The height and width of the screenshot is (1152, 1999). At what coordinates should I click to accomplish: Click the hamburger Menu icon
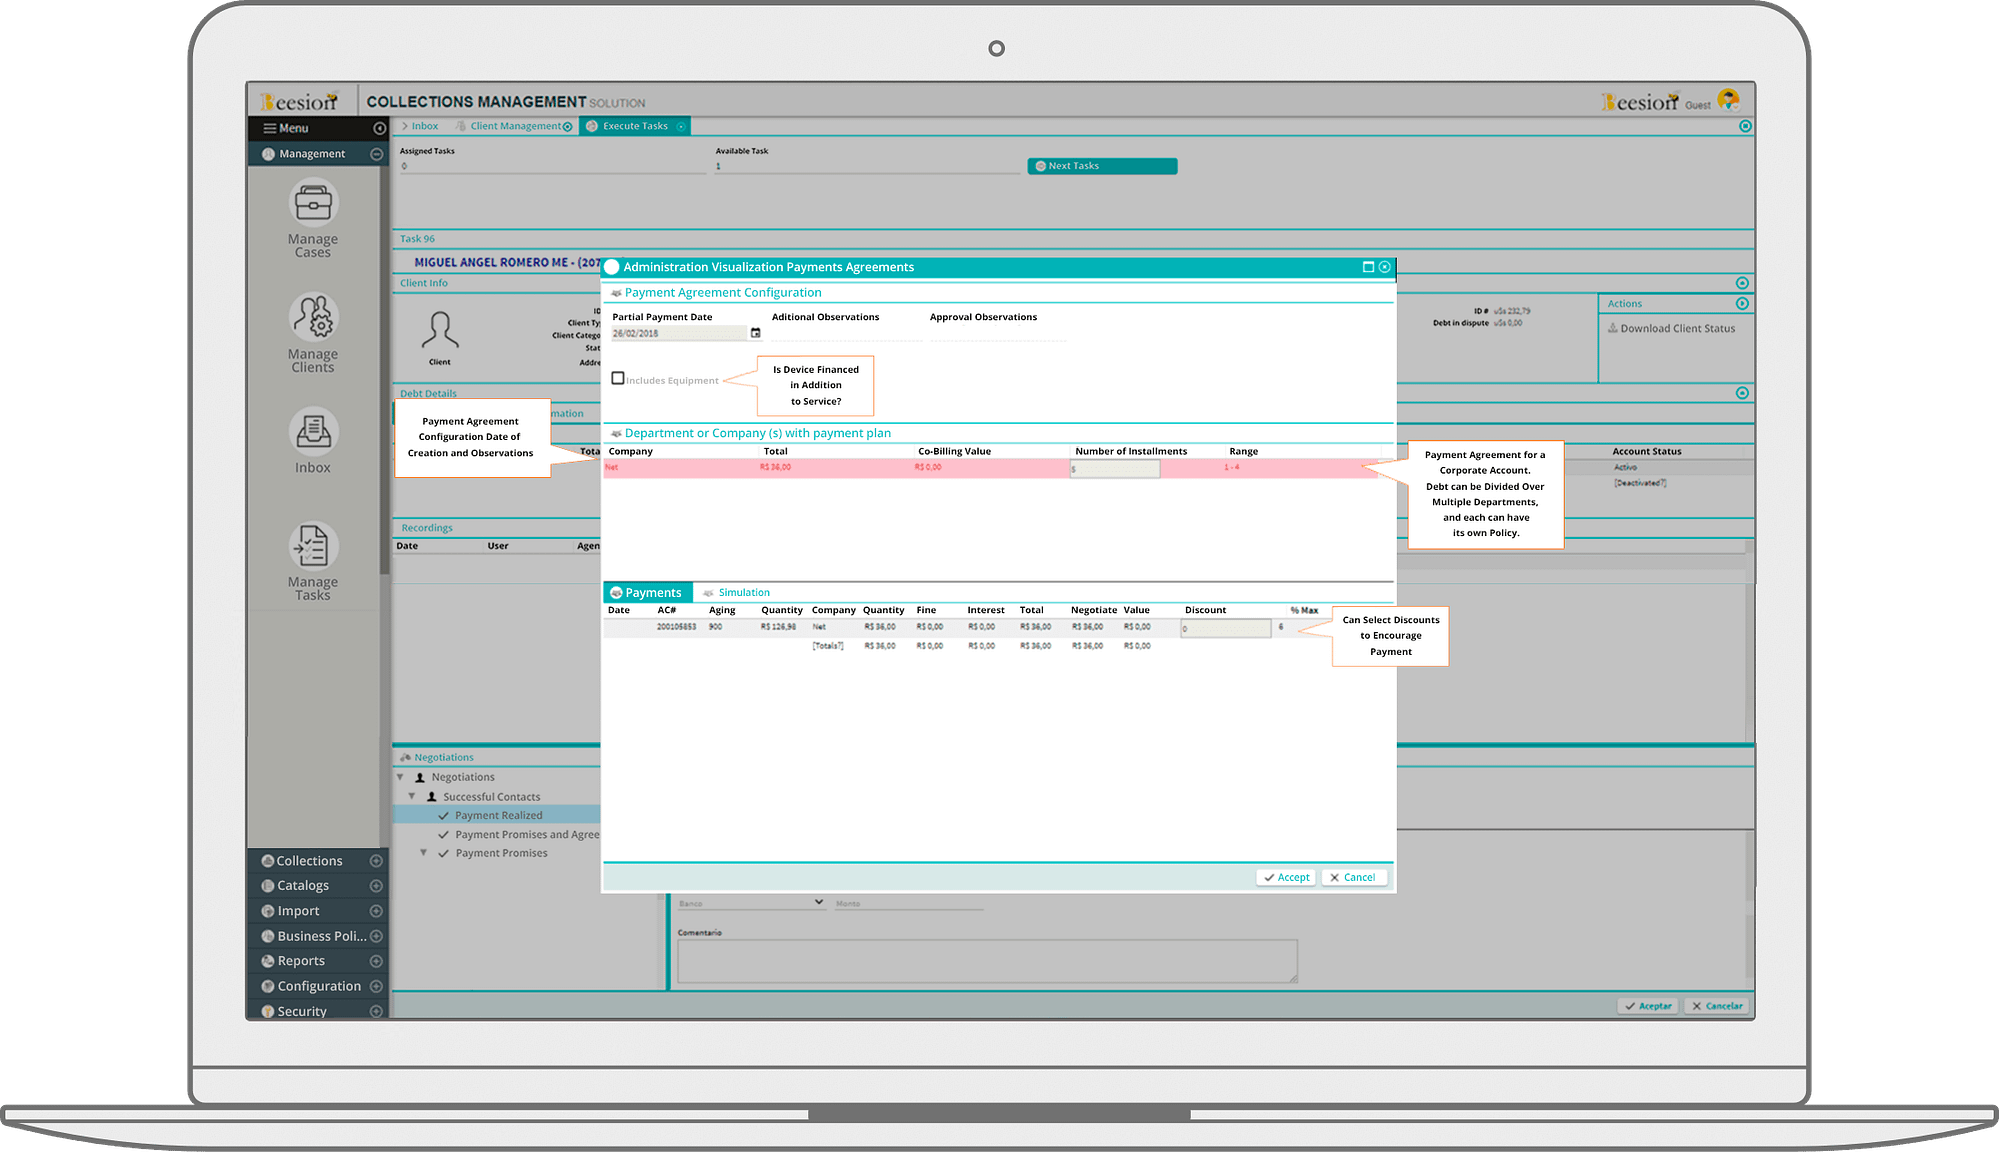(x=269, y=128)
